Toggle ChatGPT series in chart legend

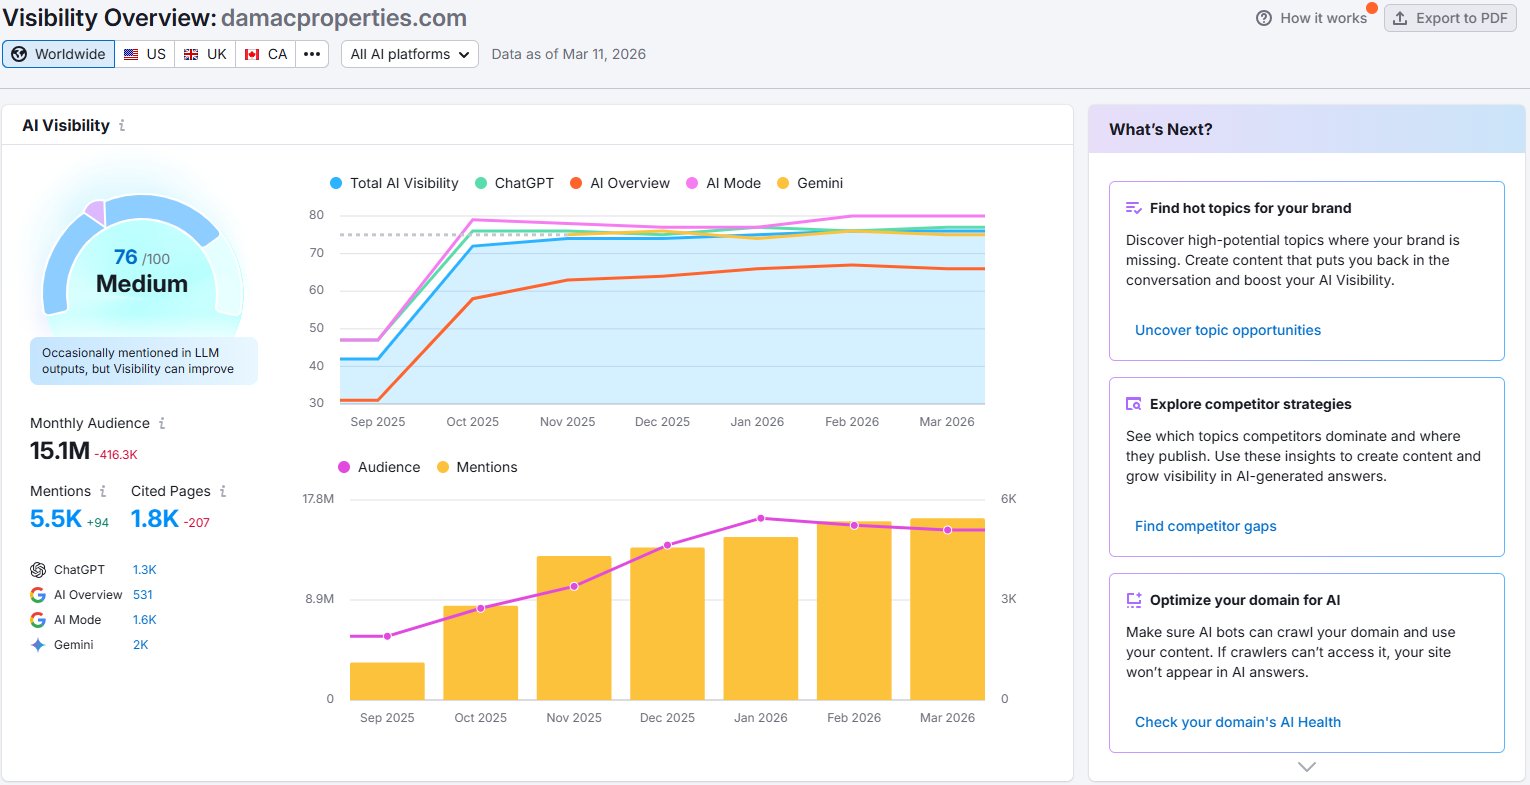[x=514, y=183]
